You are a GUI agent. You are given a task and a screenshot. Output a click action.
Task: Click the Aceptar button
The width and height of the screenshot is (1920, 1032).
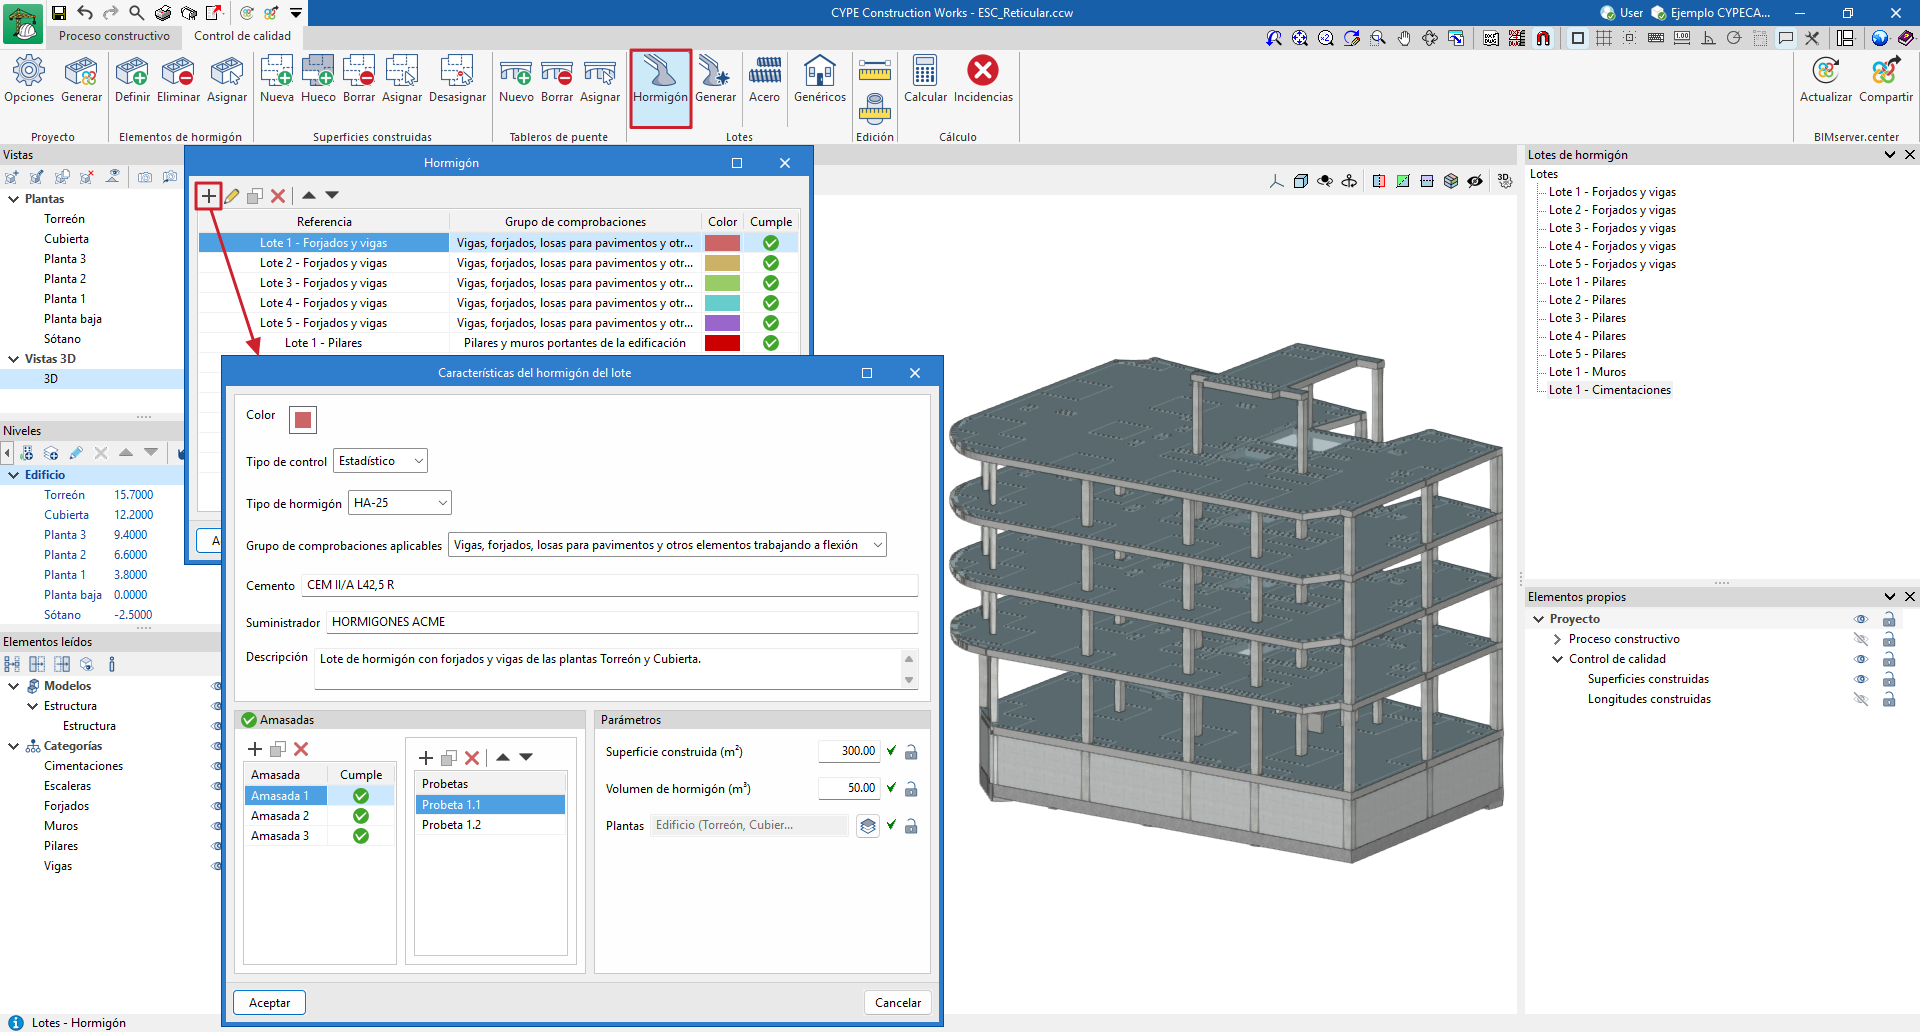(269, 1003)
